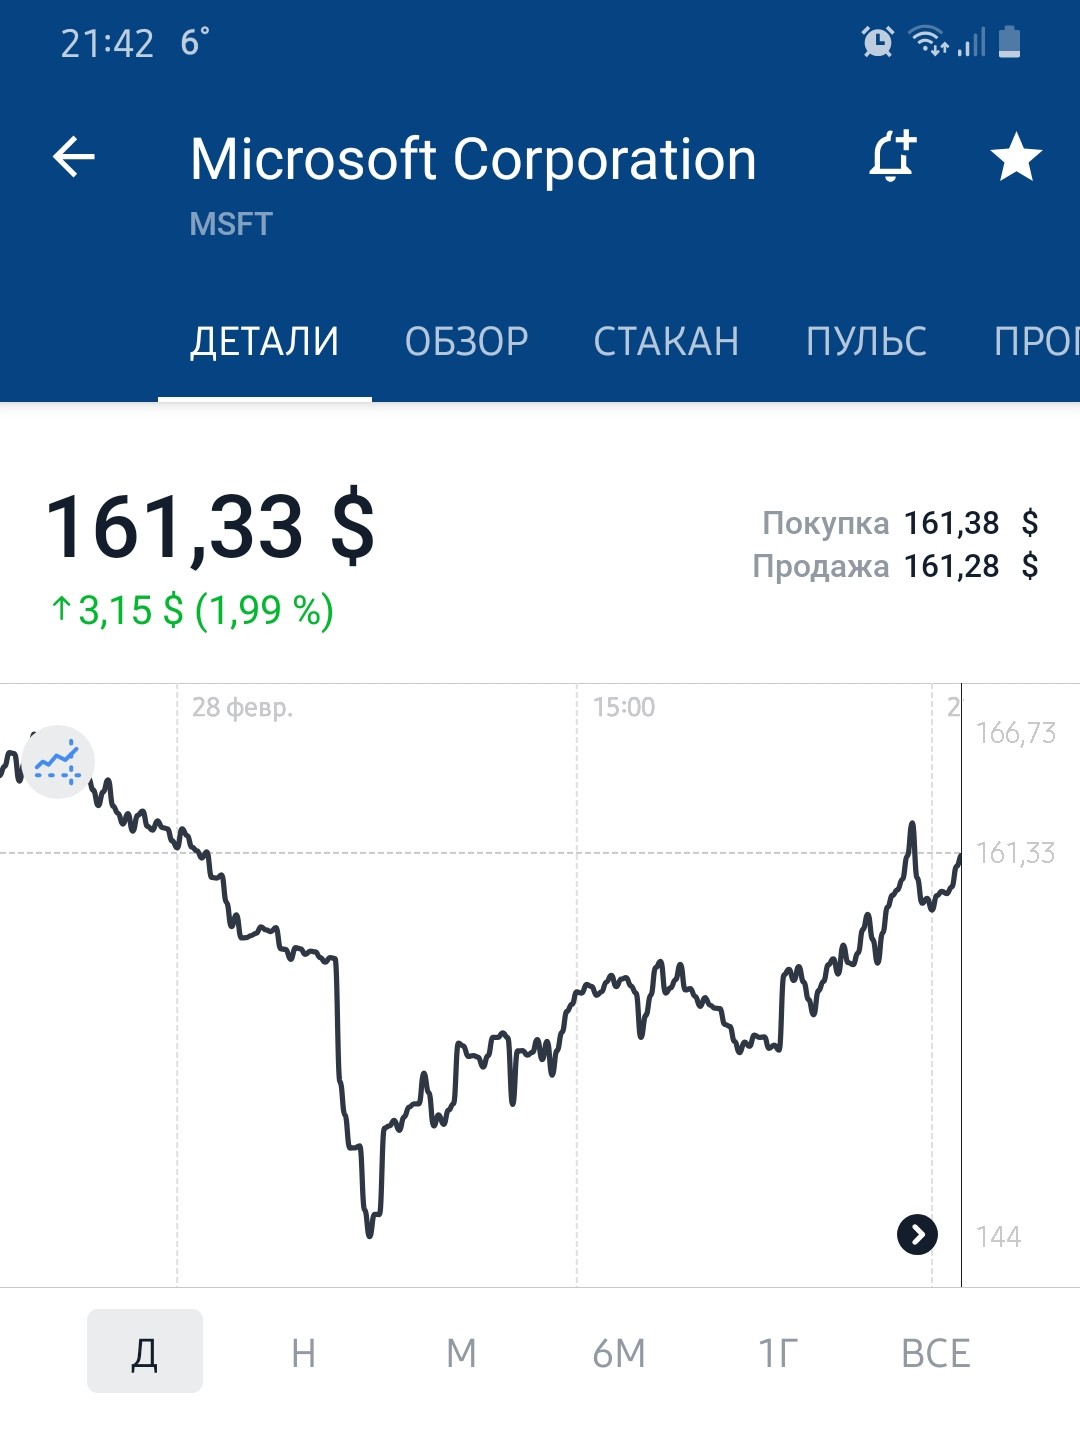Screen dimensions: 1080x1440
Task: Add a price alert with bell icon
Action: [891, 157]
